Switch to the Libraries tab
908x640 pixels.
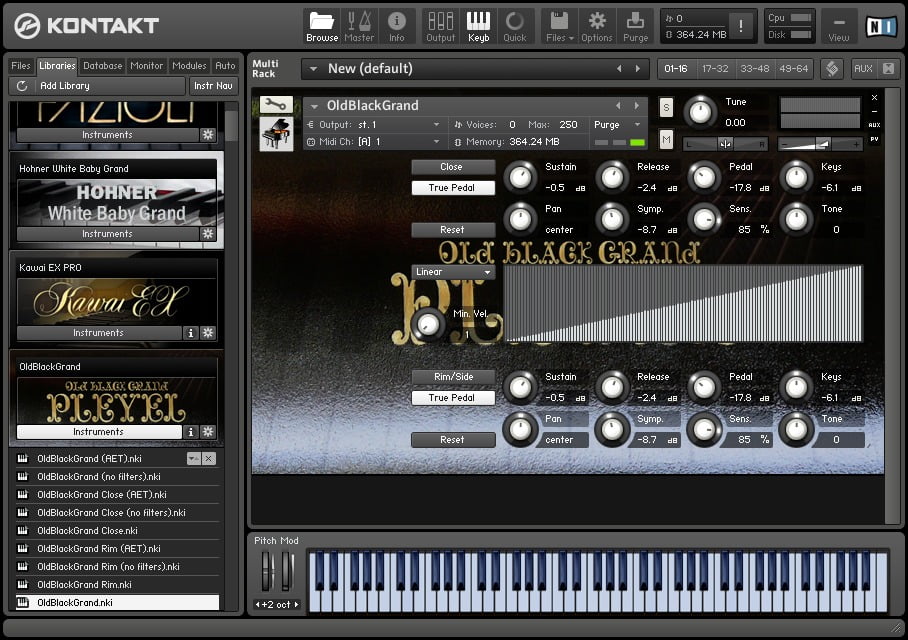point(57,65)
